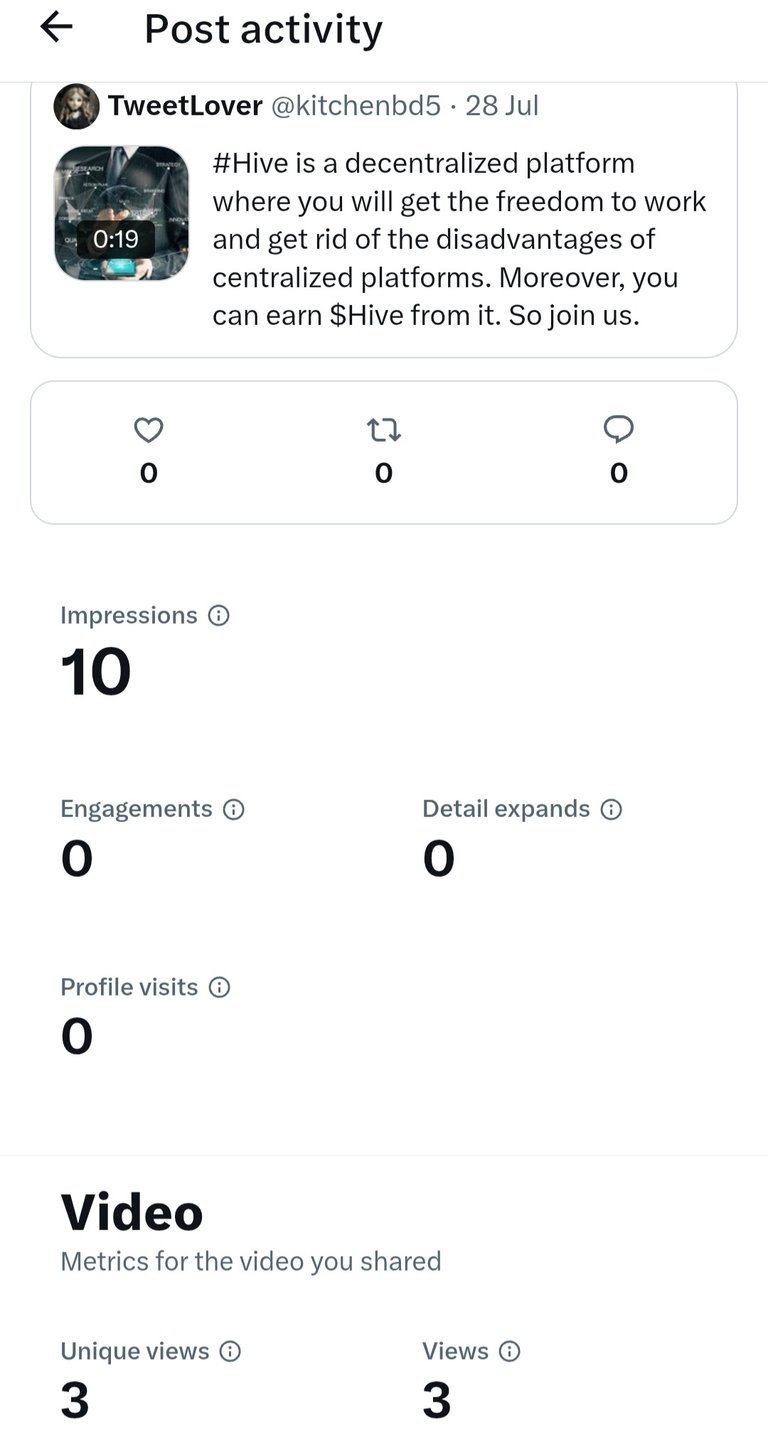Show info about video Views
The width and height of the screenshot is (768, 1438).
coord(510,1351)
